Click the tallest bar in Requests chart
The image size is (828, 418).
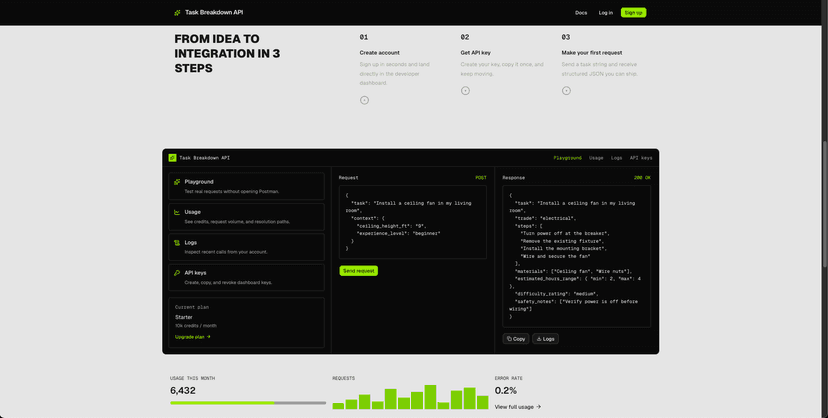point(430,397)
